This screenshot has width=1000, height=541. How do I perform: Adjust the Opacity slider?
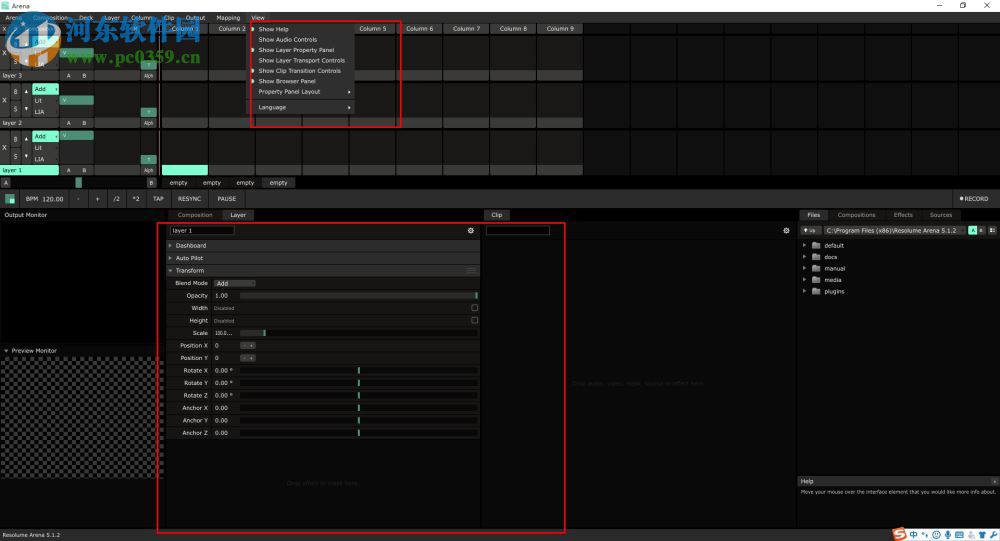click(358, 295)
